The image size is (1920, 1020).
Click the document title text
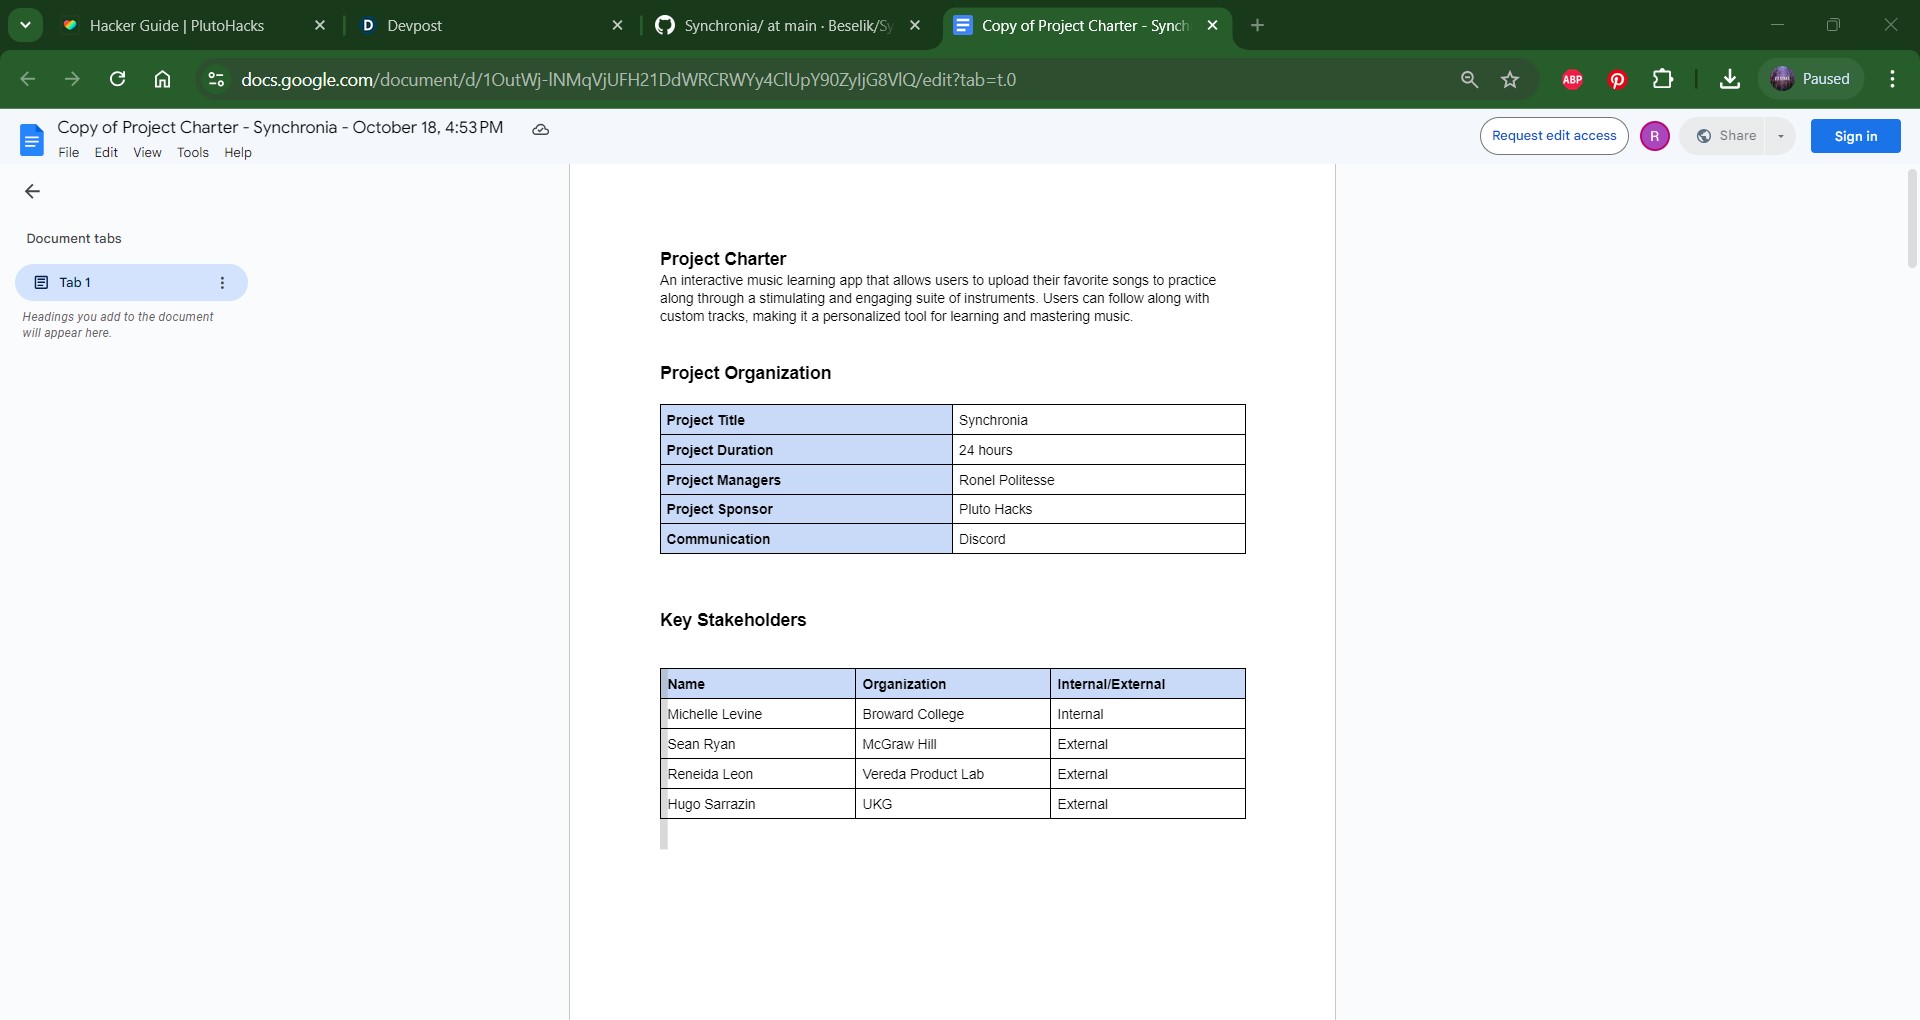[280, 127]
